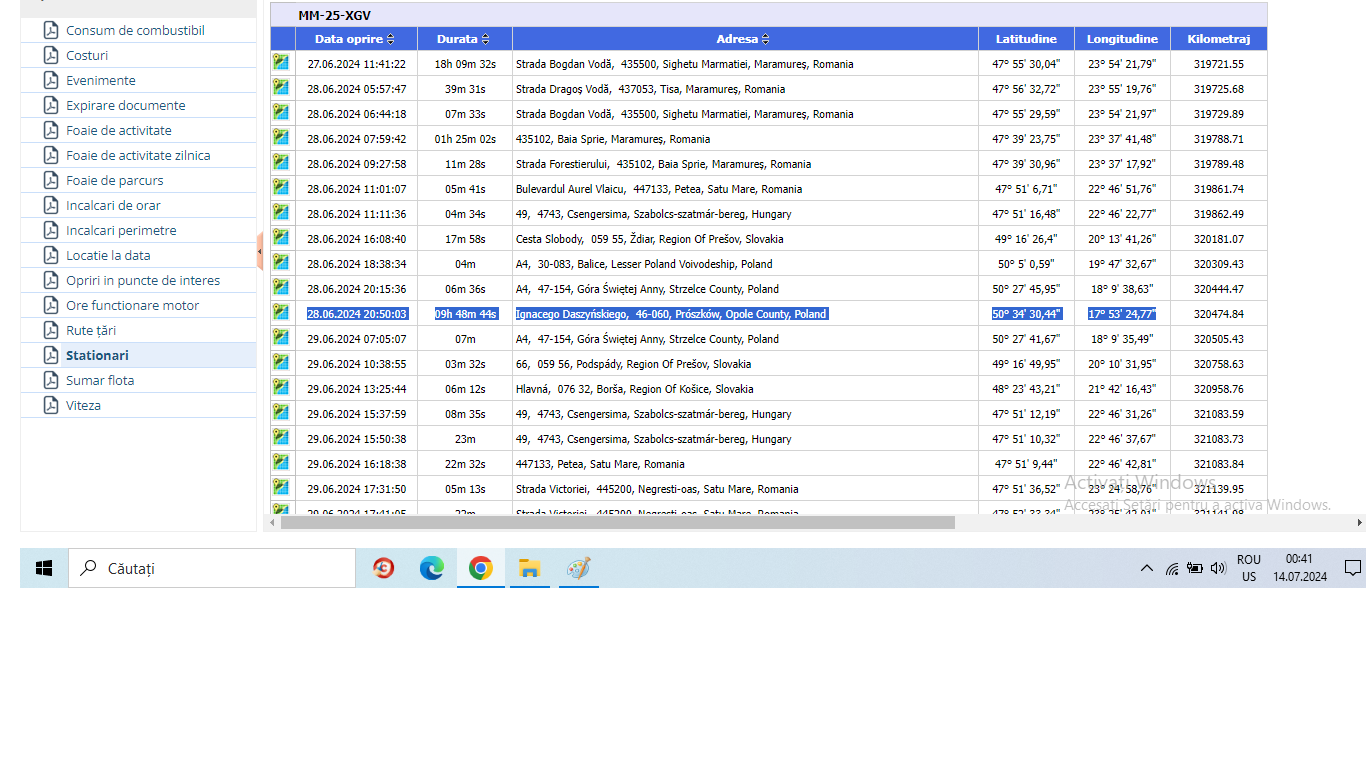The height and width of the screenshot is (768, 1366).
Task: Open File Explorer from the taskbar
Action: (x=529, y=568)
